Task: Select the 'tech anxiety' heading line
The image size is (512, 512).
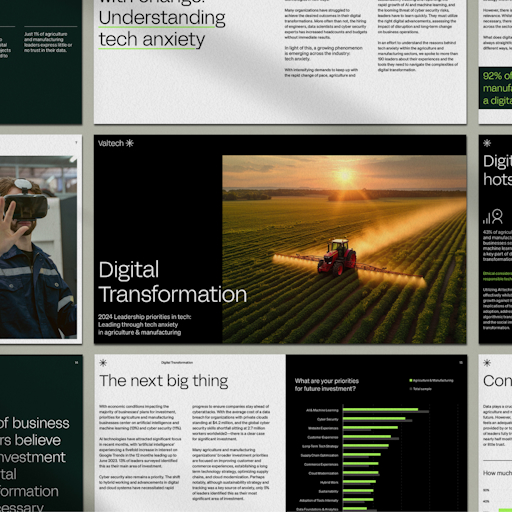Action: click(152, 39)
